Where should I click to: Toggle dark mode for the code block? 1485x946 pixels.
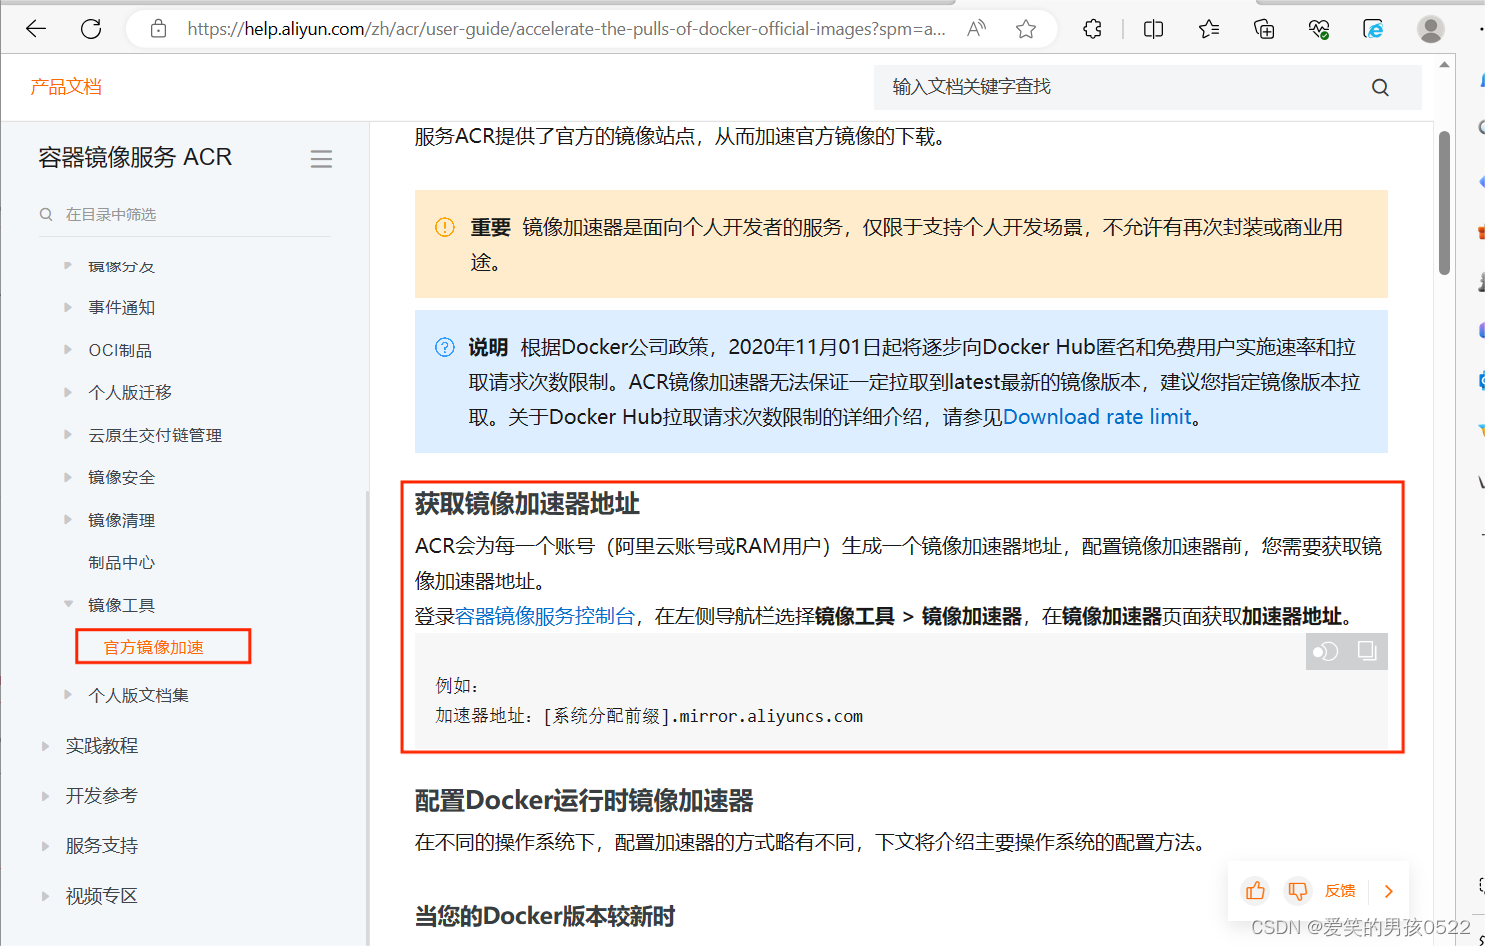(1326, 652)
